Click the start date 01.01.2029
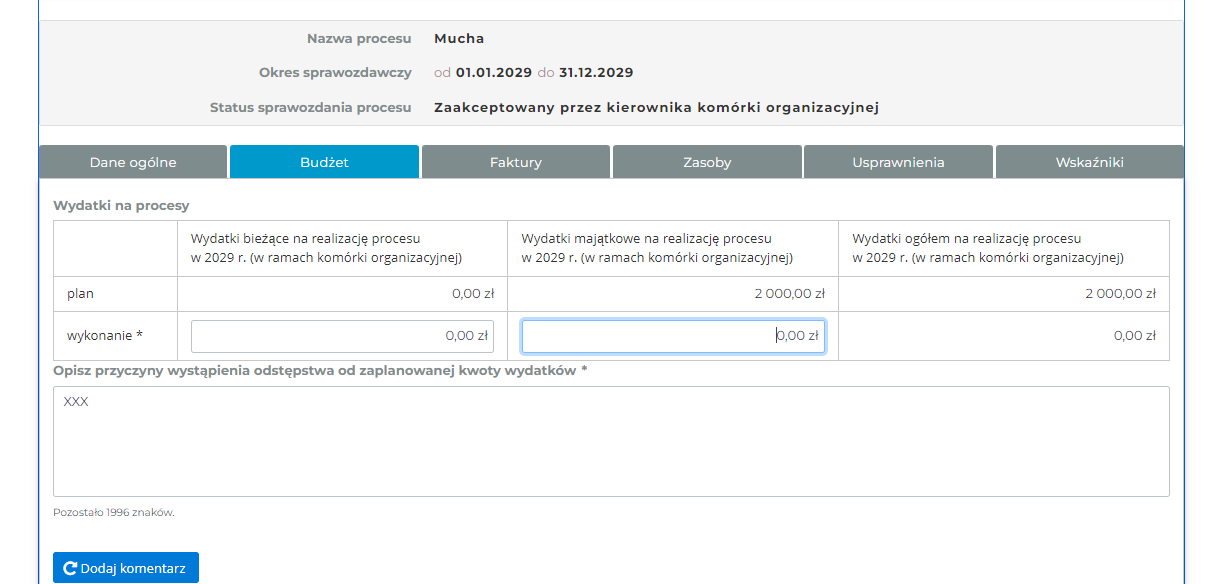The width and height of the screenshot is (1225, 584). pyautogui.click(x=494, y=73)
